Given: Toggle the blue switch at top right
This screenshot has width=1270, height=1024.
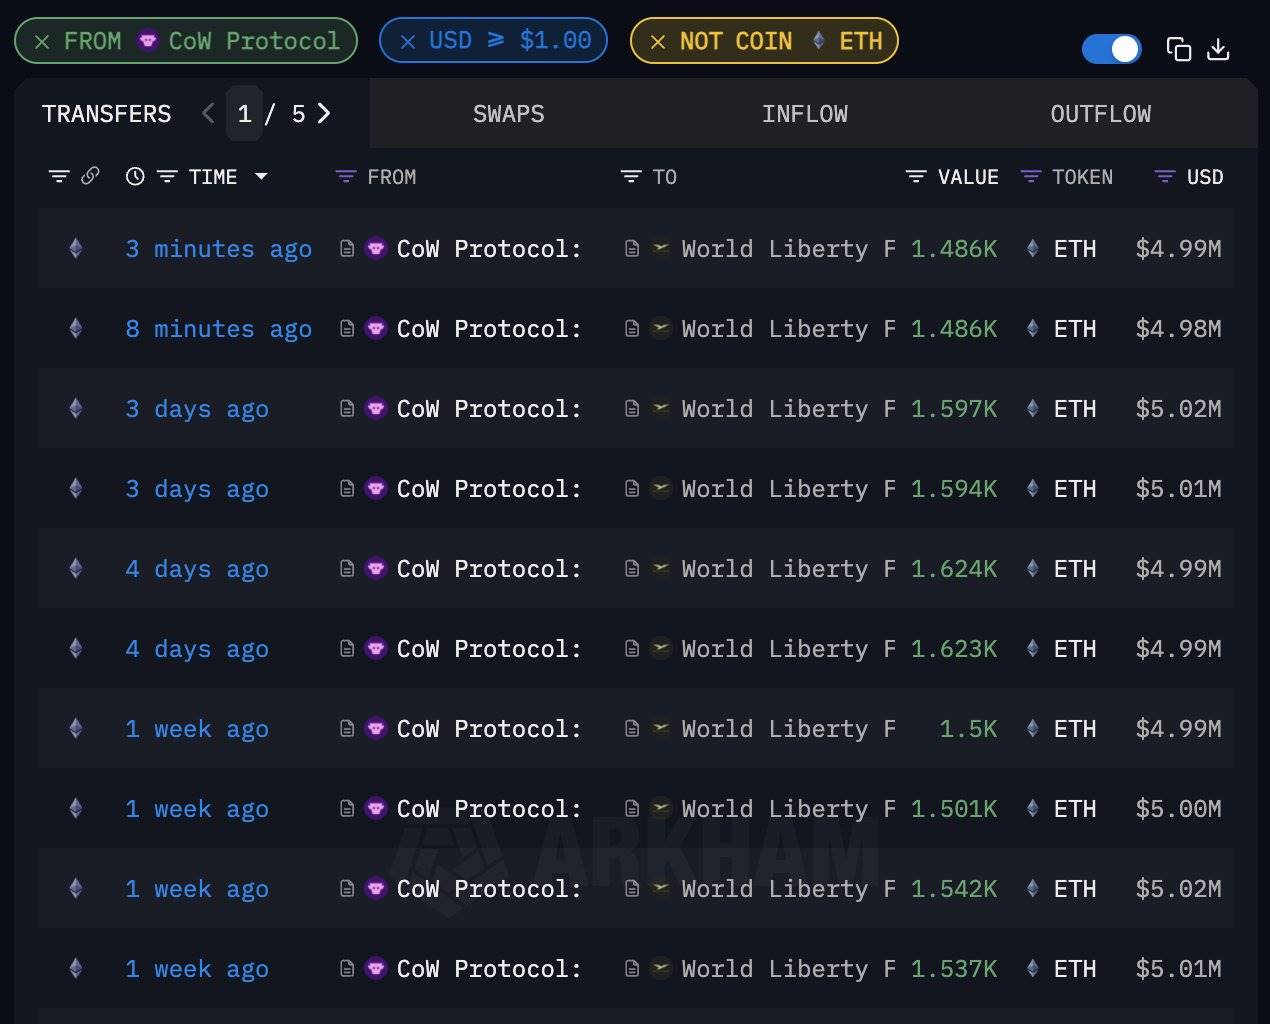Looking at the screenshot, I should (1111, 49).
